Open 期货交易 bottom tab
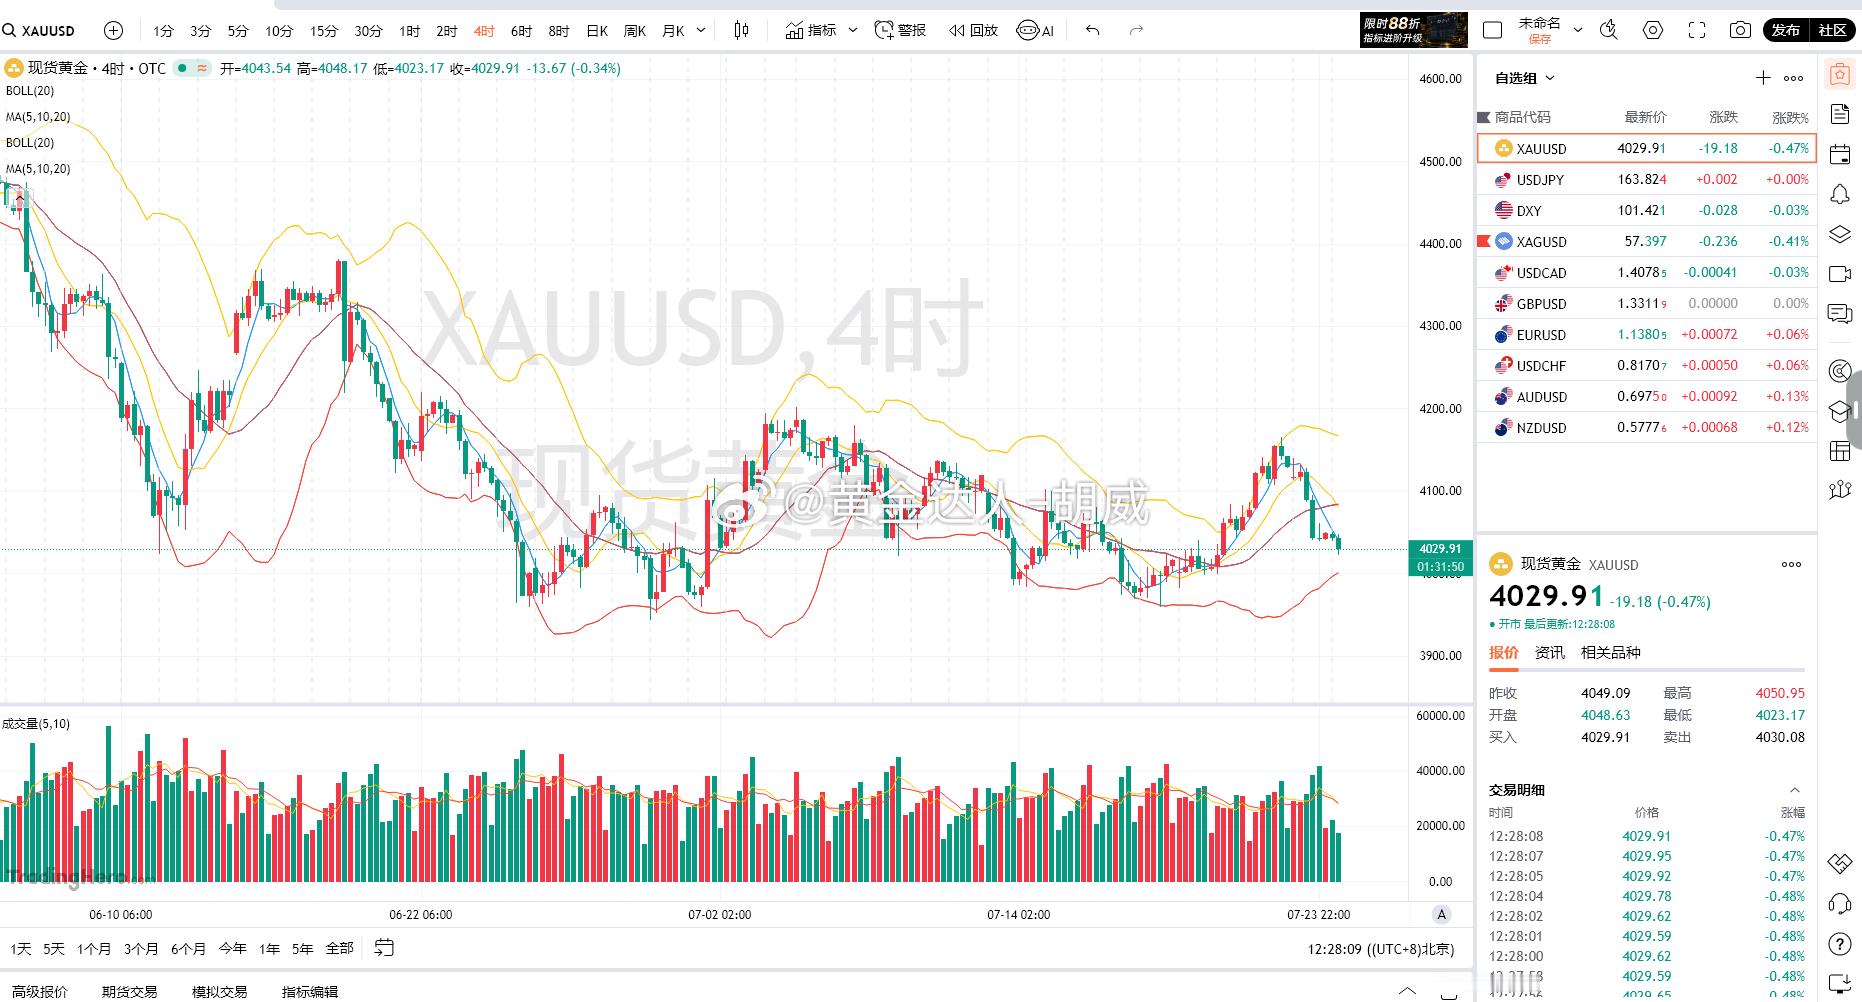 point(130,992)
